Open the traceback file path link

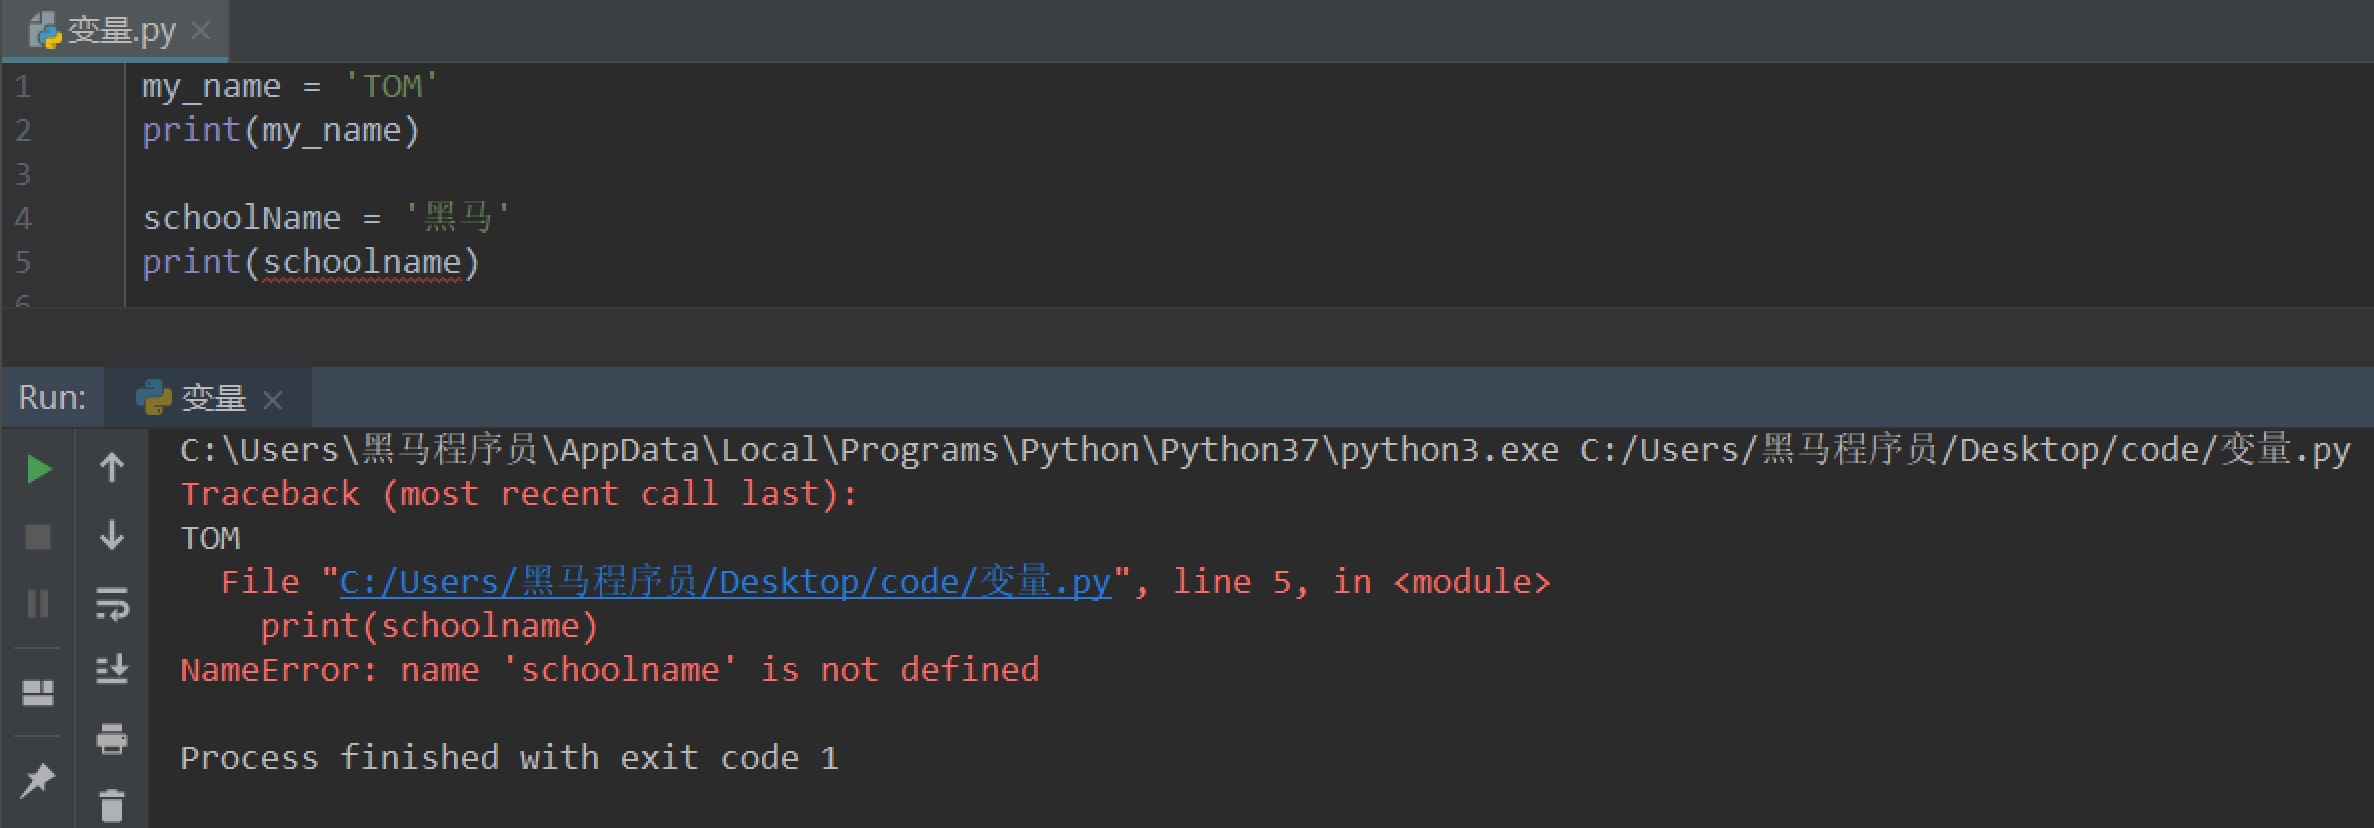[x=725, y=582]
